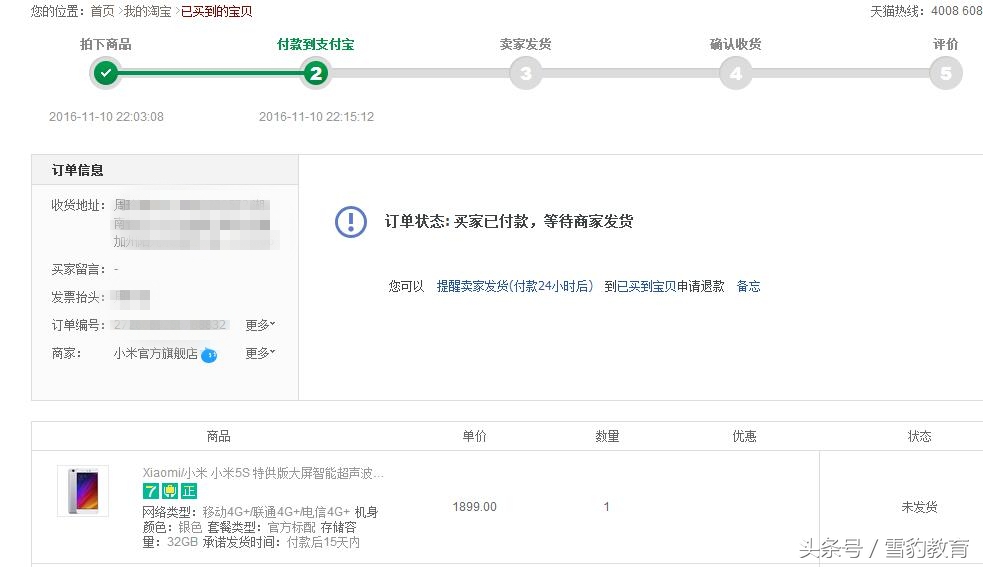Click the 确认收货 step label
The width and height of the screenshot is (983, 567).
pos(735,44)
